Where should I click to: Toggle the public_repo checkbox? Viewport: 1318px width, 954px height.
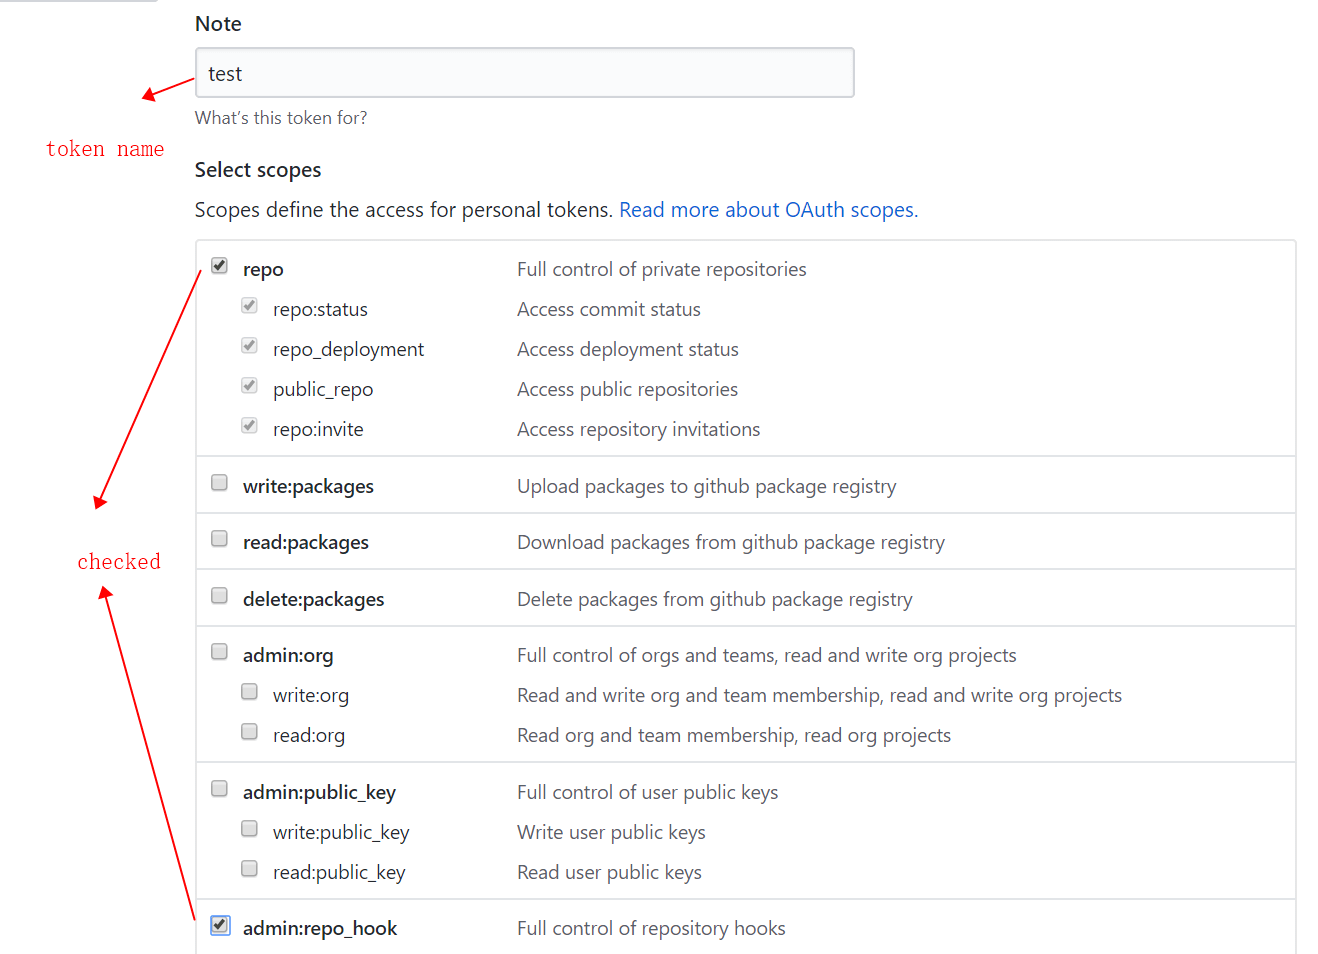coord(249,386)
